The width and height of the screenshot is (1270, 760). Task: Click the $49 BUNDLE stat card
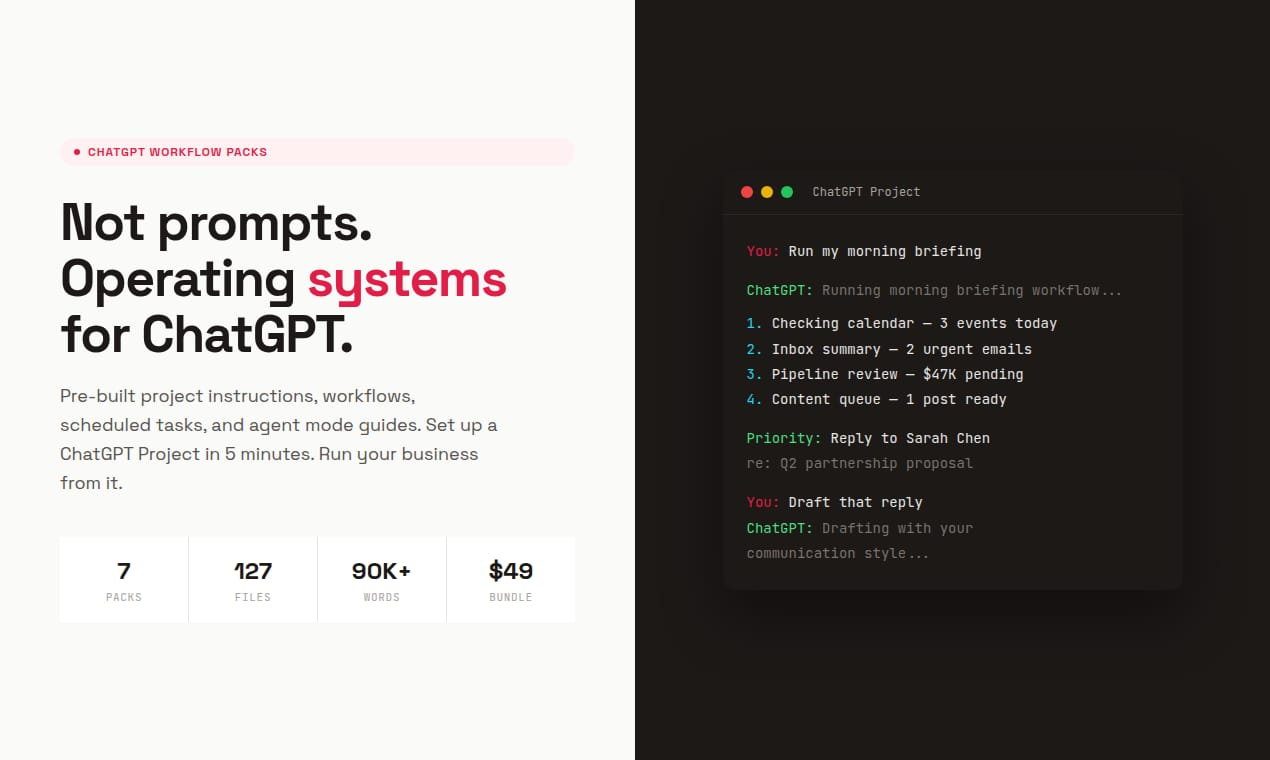click(511, 579)
